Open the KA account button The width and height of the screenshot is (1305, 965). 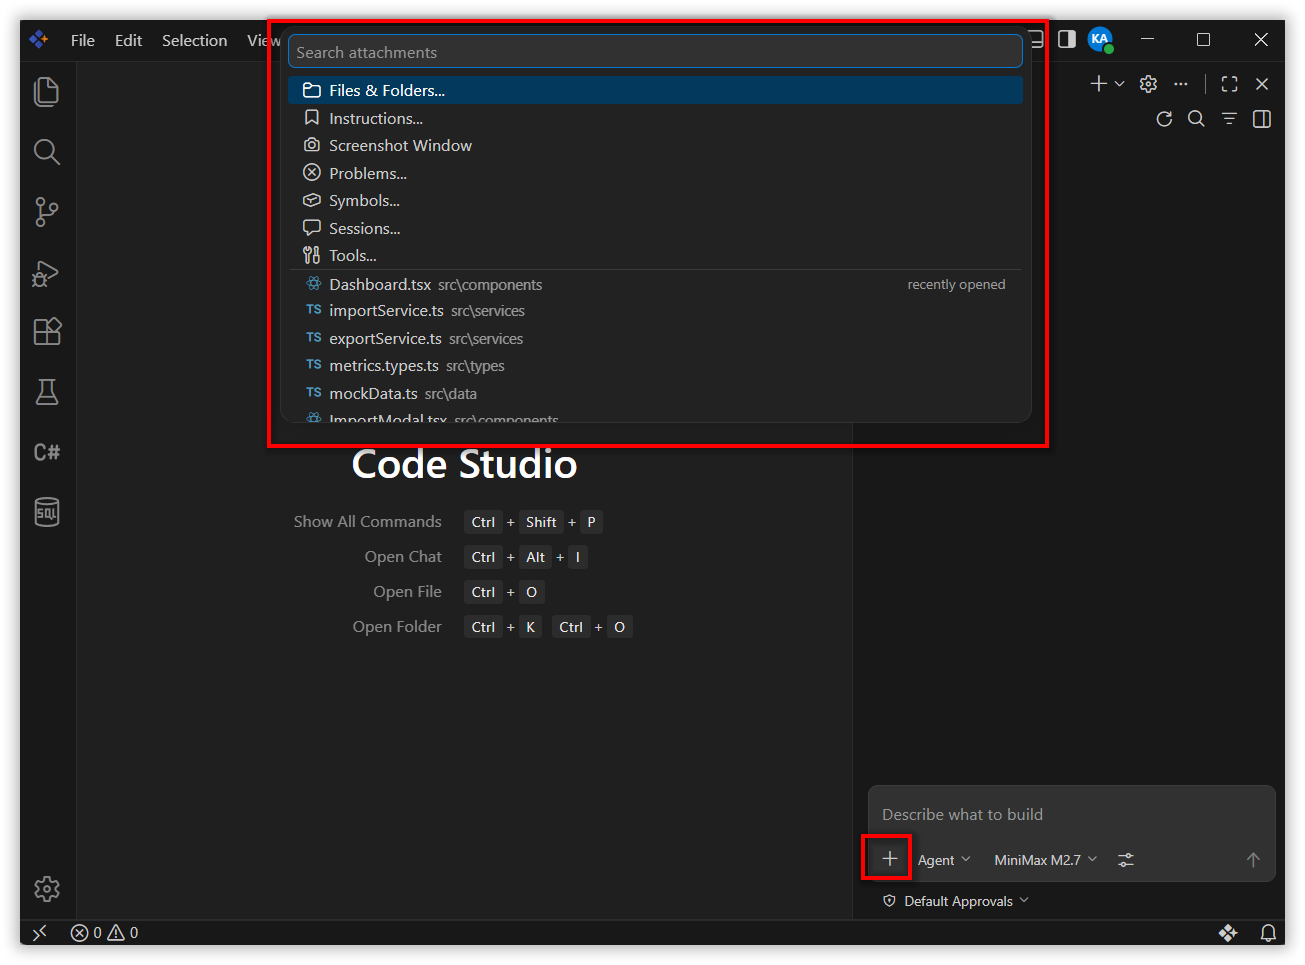coord(1100,40)
